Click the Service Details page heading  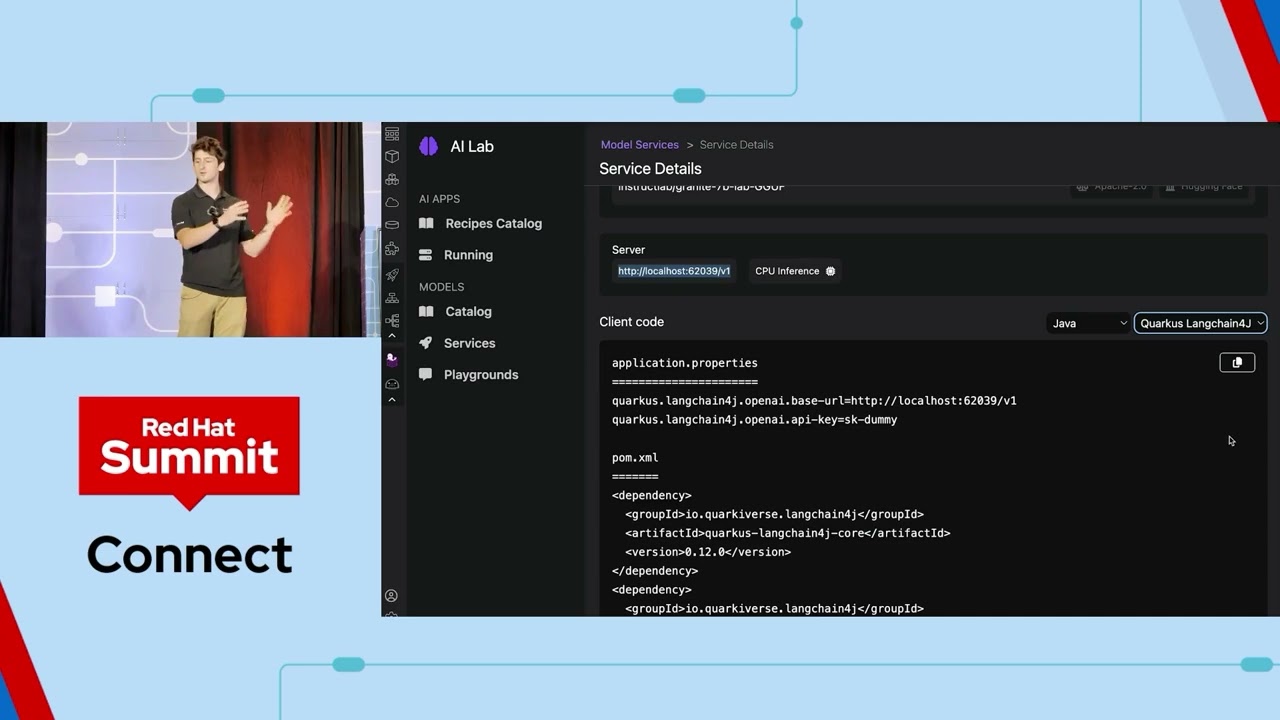click(650, 169)
